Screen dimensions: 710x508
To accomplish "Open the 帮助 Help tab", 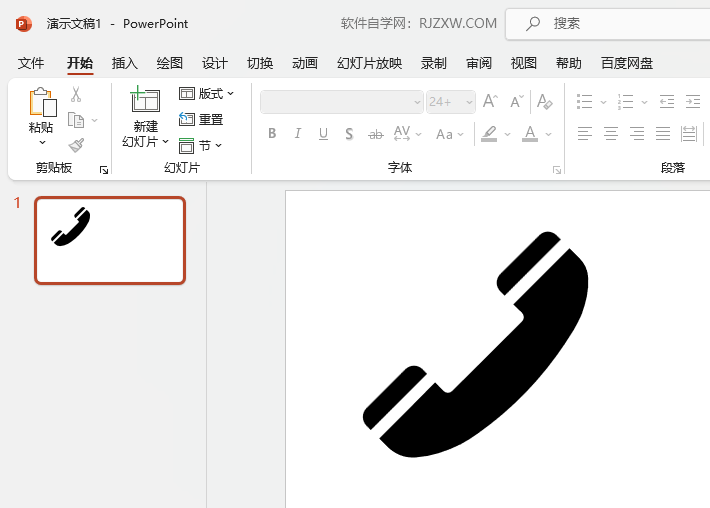I will pyautogui.click(x=569, y=63).
